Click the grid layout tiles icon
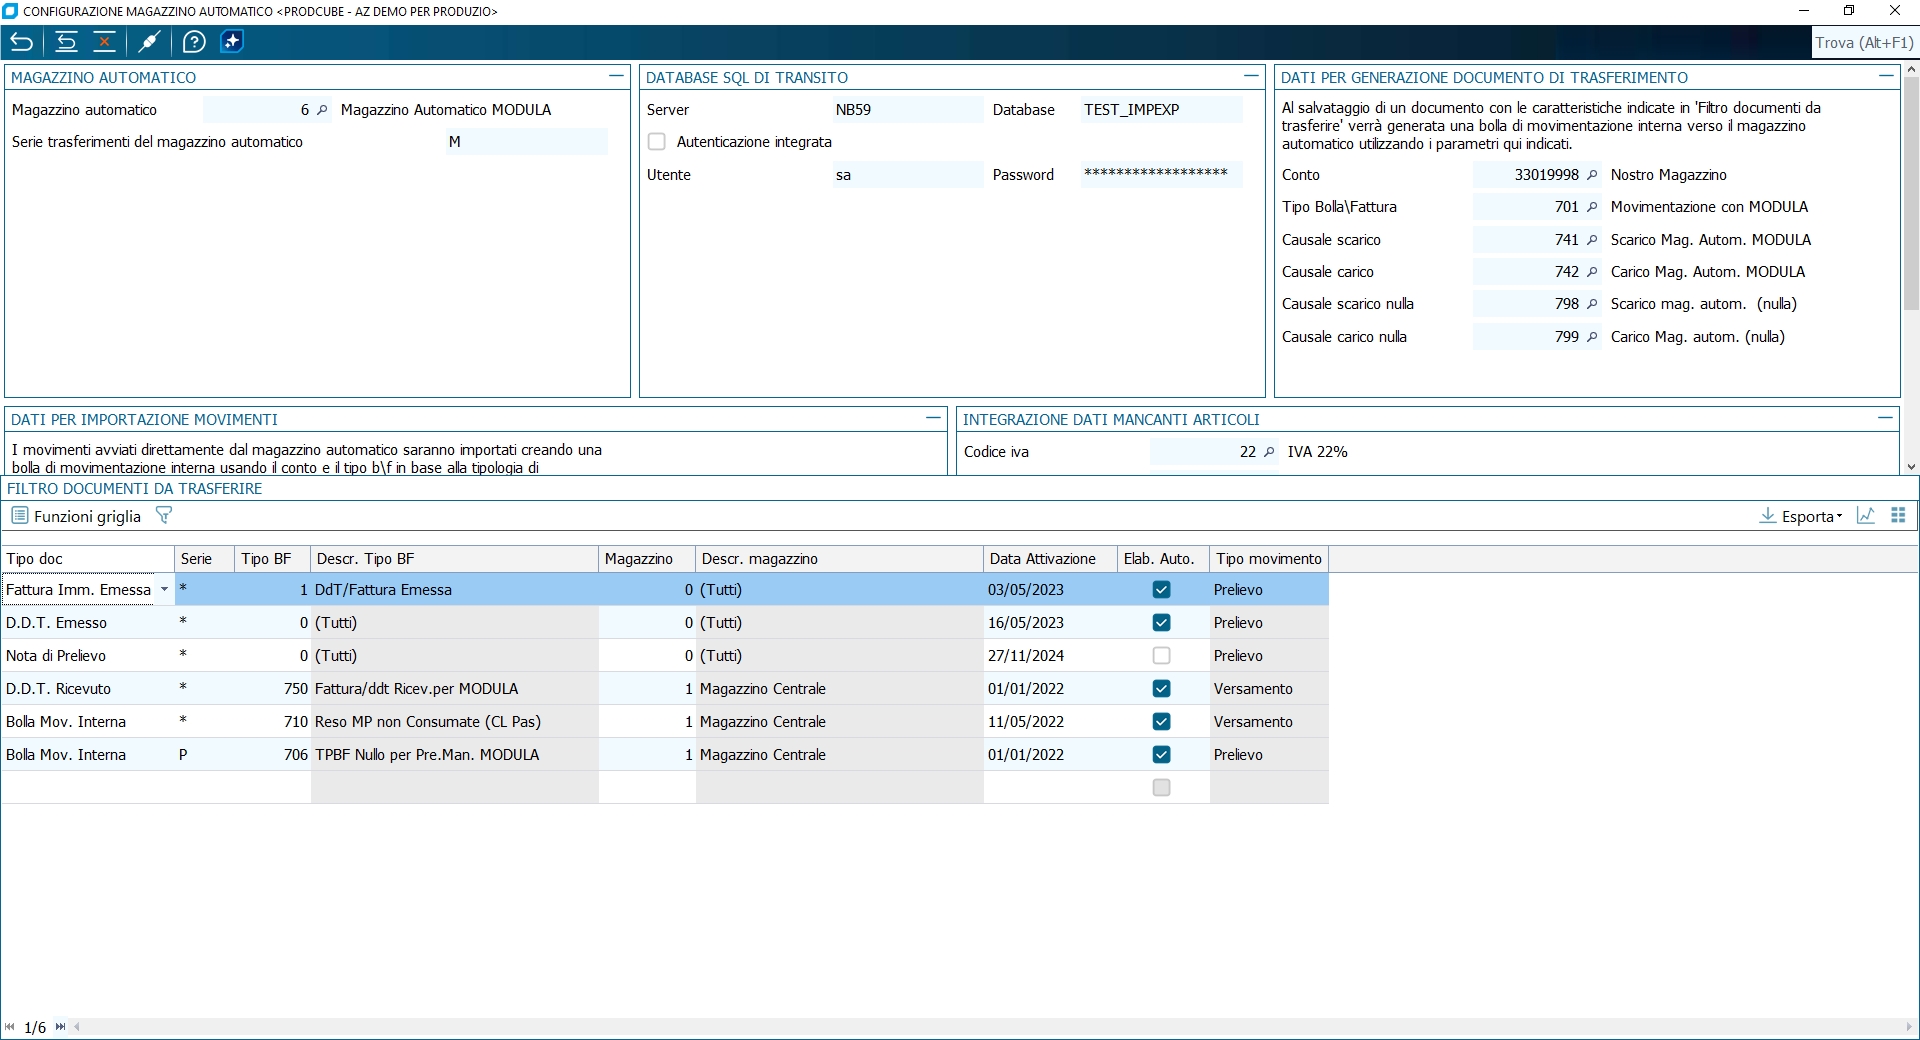The image size is (1920, 1040). coord(1898,516)
